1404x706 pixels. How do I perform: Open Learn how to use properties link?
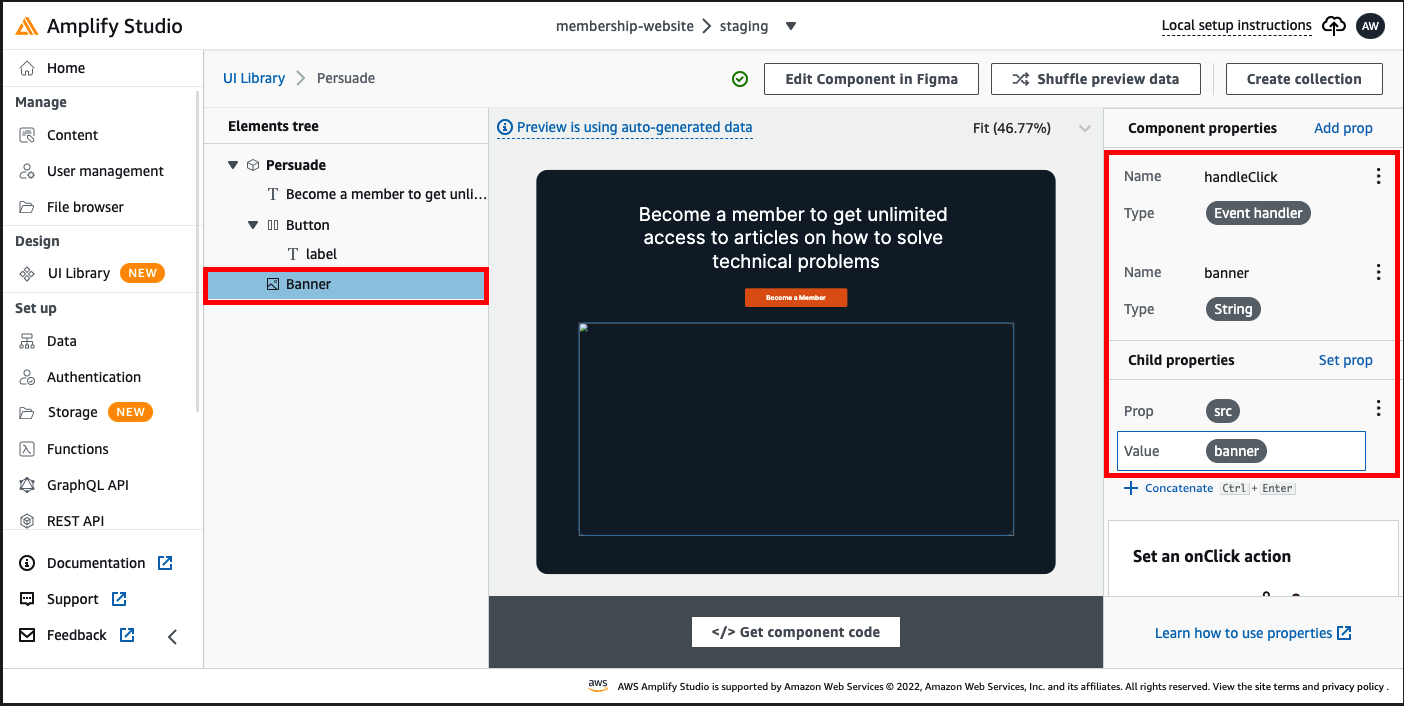[1253, 633]
